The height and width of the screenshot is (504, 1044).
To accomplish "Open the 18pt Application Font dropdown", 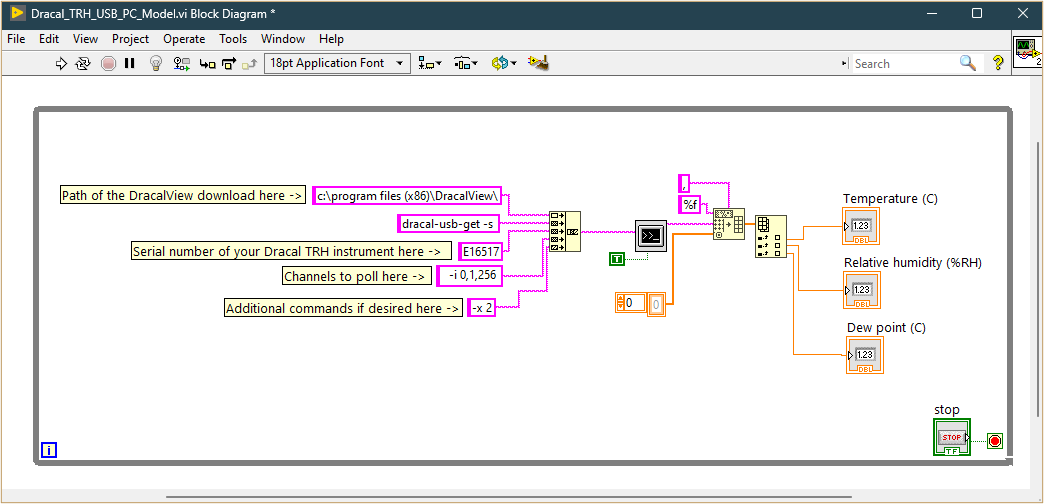I will pyautogui.click(x=336, y=63).
